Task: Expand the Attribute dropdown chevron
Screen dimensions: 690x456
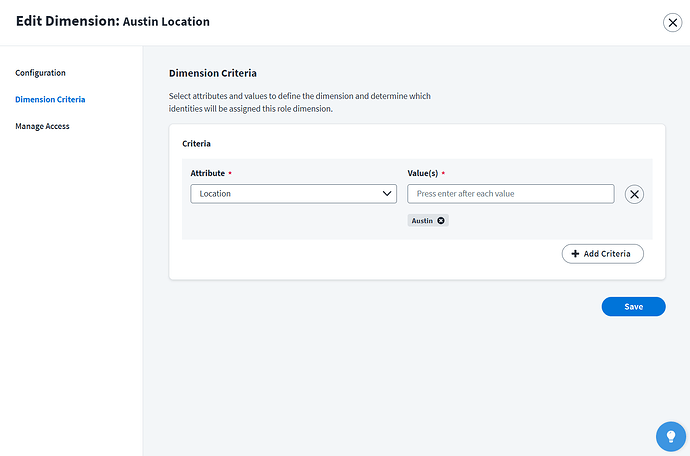Action: (388, 194)
